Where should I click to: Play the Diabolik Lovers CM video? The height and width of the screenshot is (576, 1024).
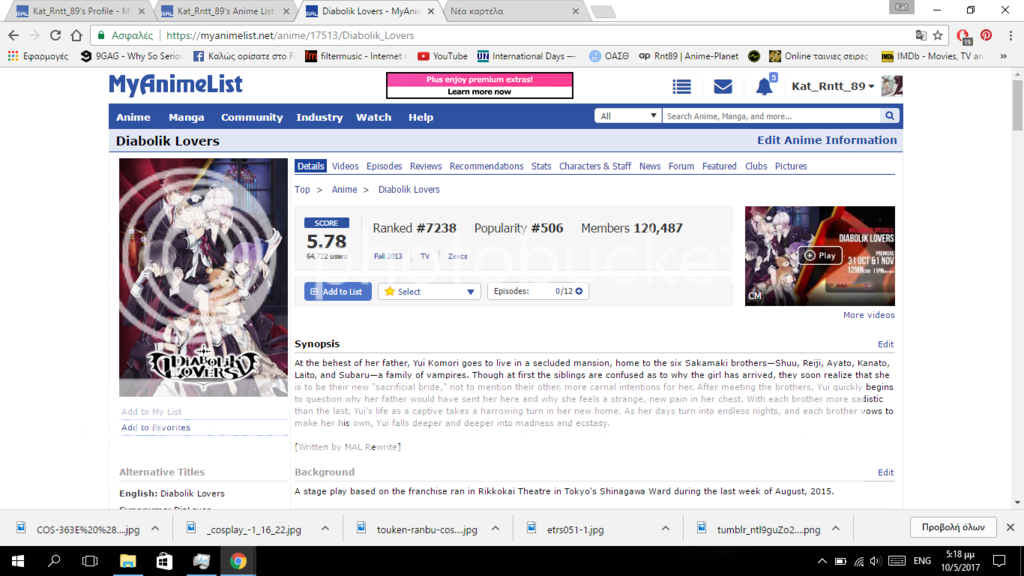click(820, 255)
